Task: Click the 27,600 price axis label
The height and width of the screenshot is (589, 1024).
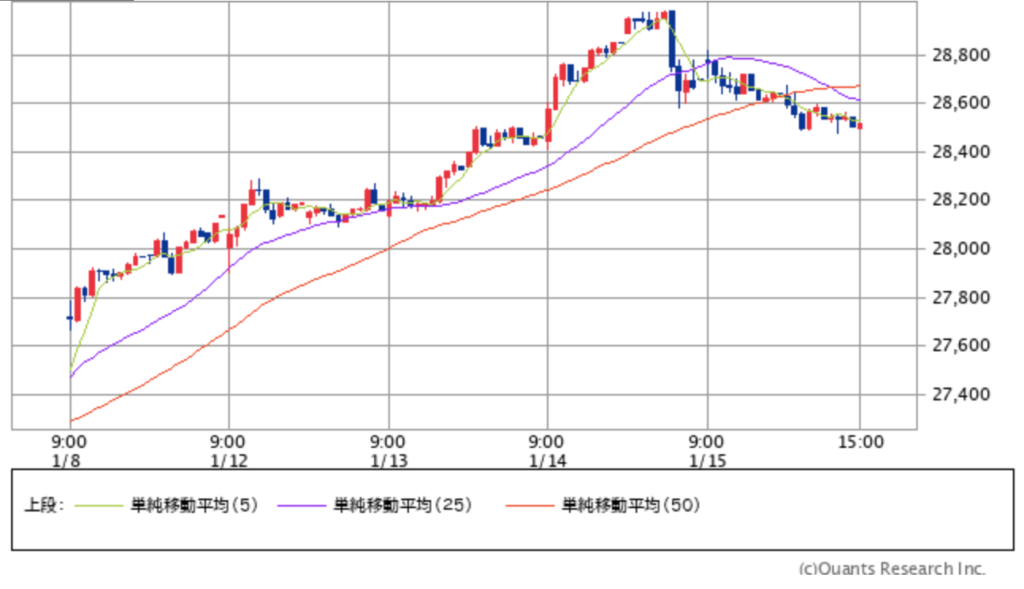Action: pyautogui.click(x=961, y=345)
